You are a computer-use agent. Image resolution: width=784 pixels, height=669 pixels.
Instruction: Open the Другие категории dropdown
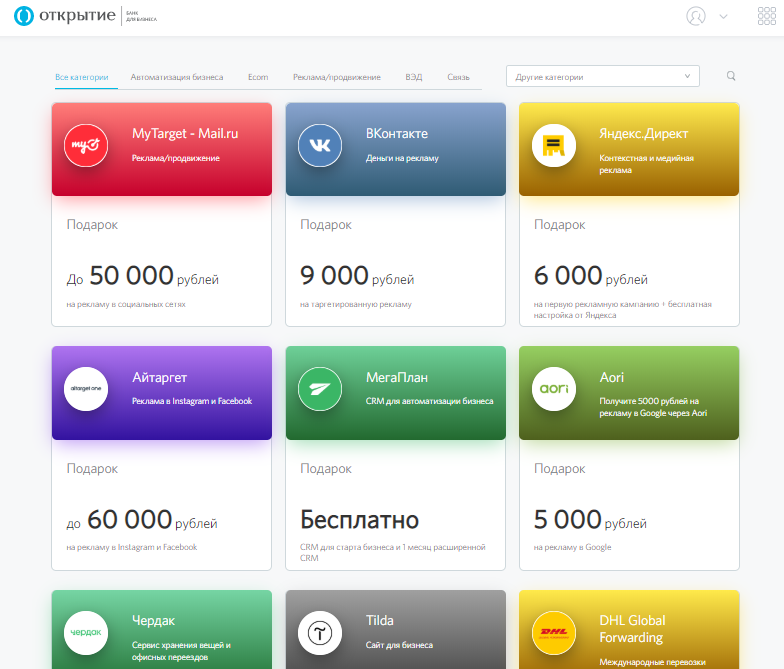(x=602, y=76)
